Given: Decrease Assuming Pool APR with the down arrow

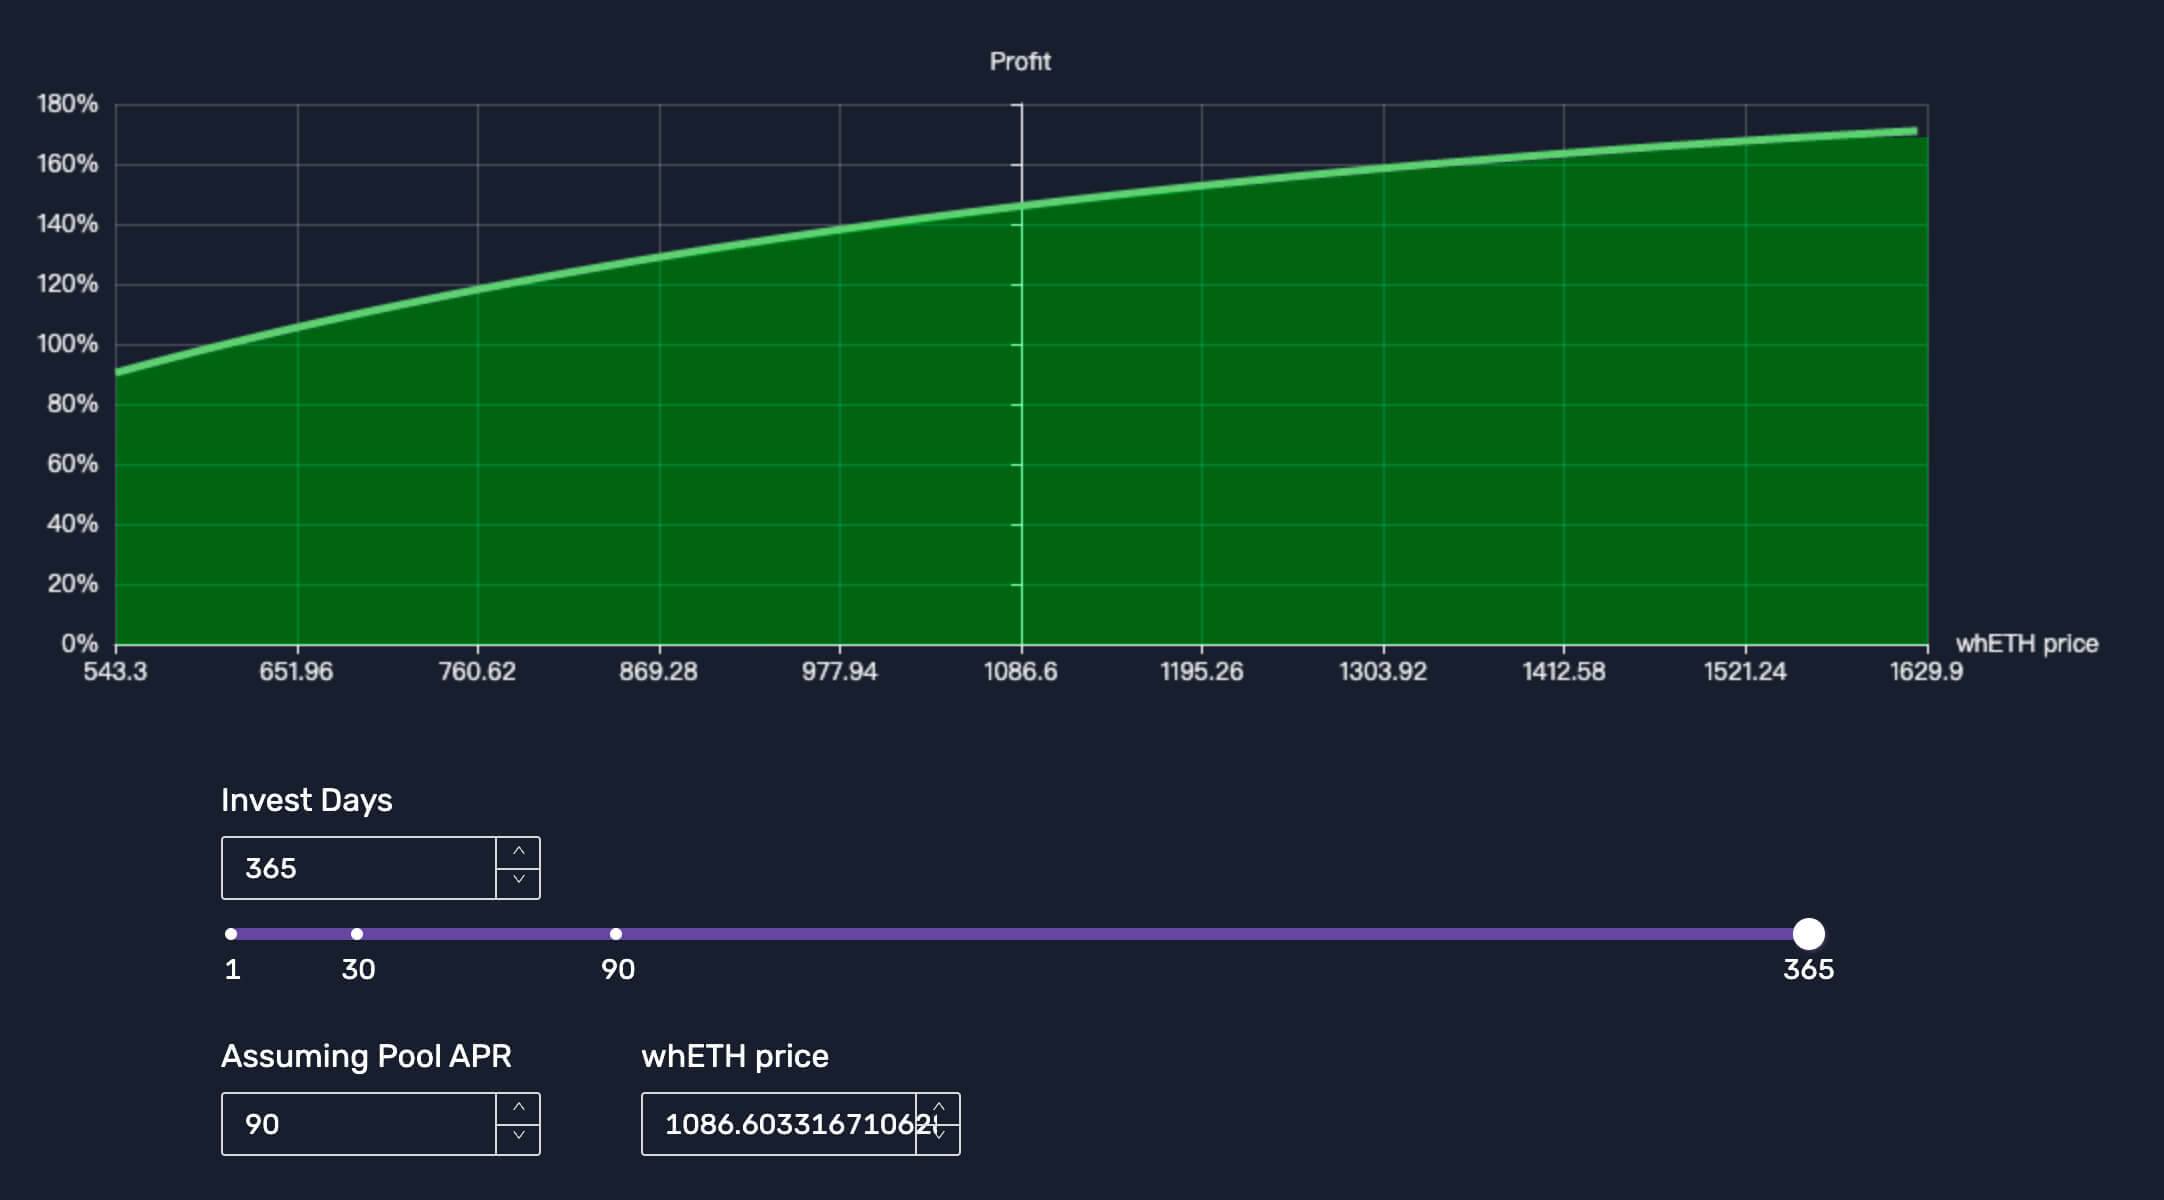Looking at the screenshot, I should [518, 1138].
